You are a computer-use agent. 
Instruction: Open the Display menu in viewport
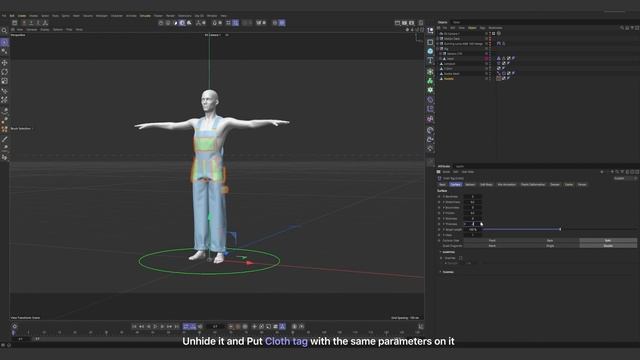44,29
